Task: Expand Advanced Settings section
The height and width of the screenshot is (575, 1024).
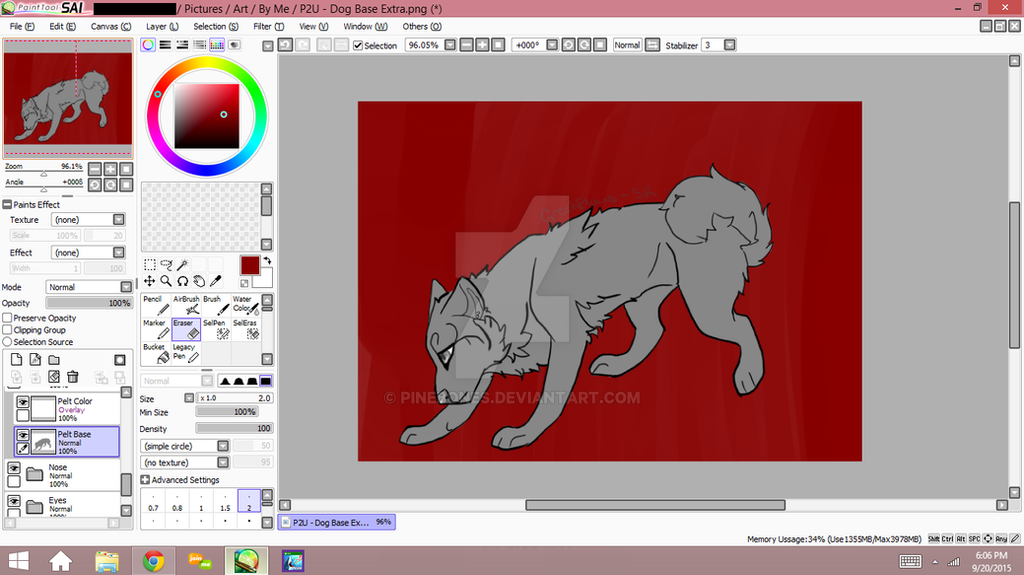Action: pos(145,480)
